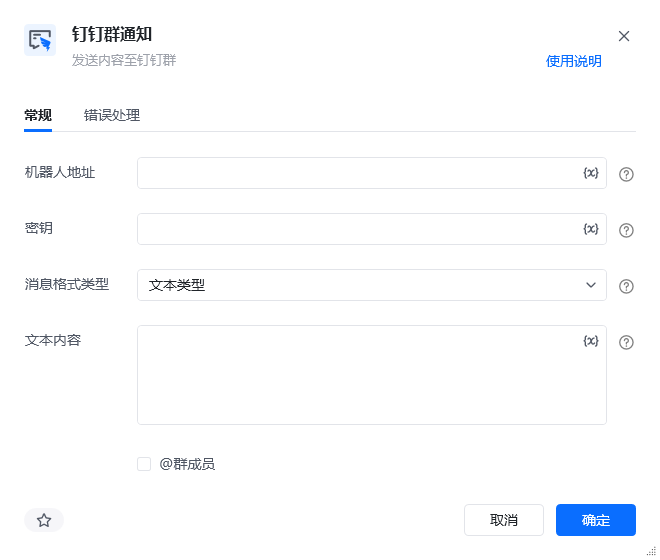Show help for 消息格式类型
This screenshot has width=660, height=560.
(626, 286)
